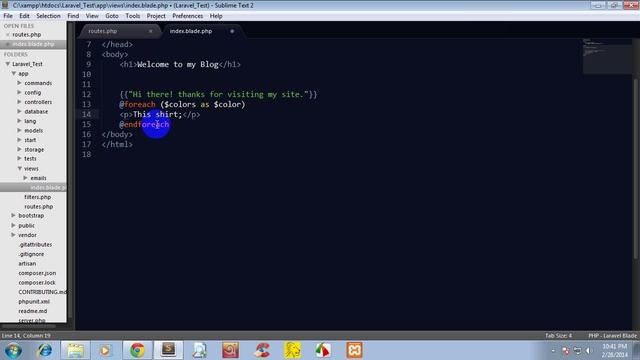Expand the config folder

point(19,92)
